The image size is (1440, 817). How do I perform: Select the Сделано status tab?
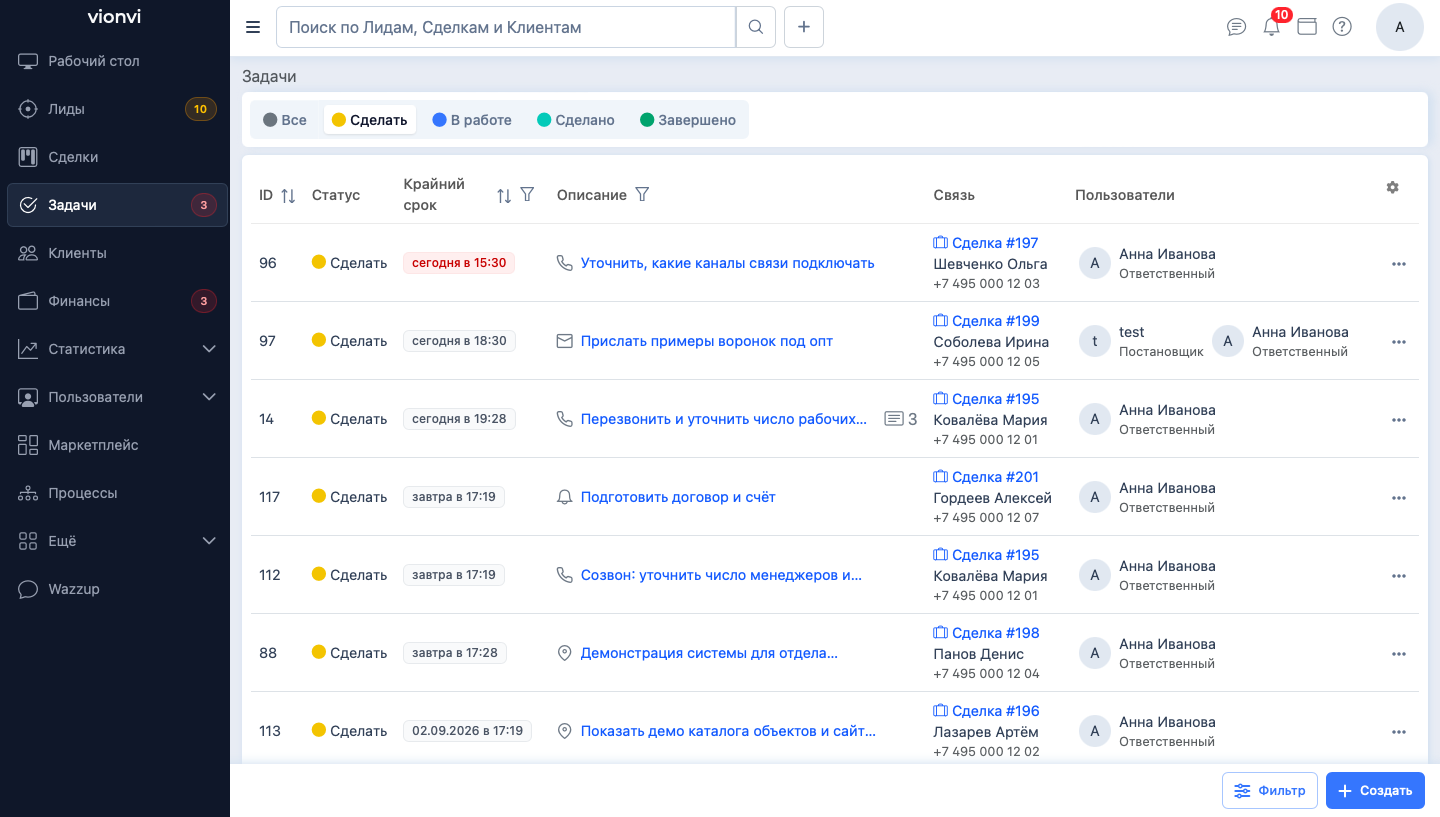pos(576,120)
